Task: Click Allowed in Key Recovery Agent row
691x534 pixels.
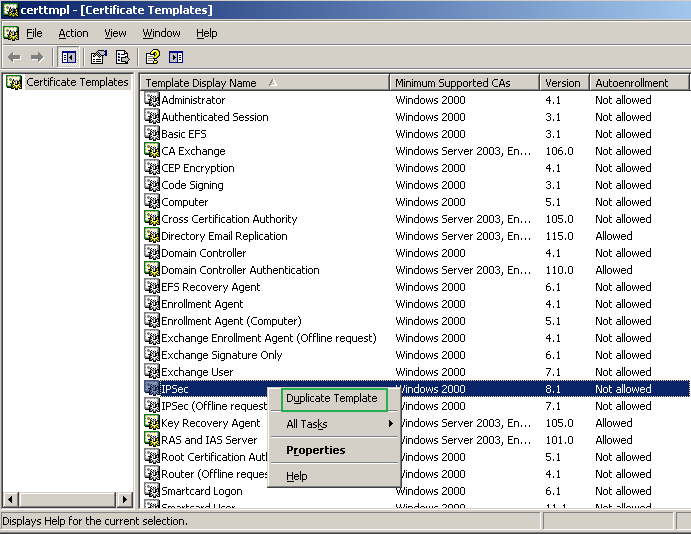Action: [613, 423]
